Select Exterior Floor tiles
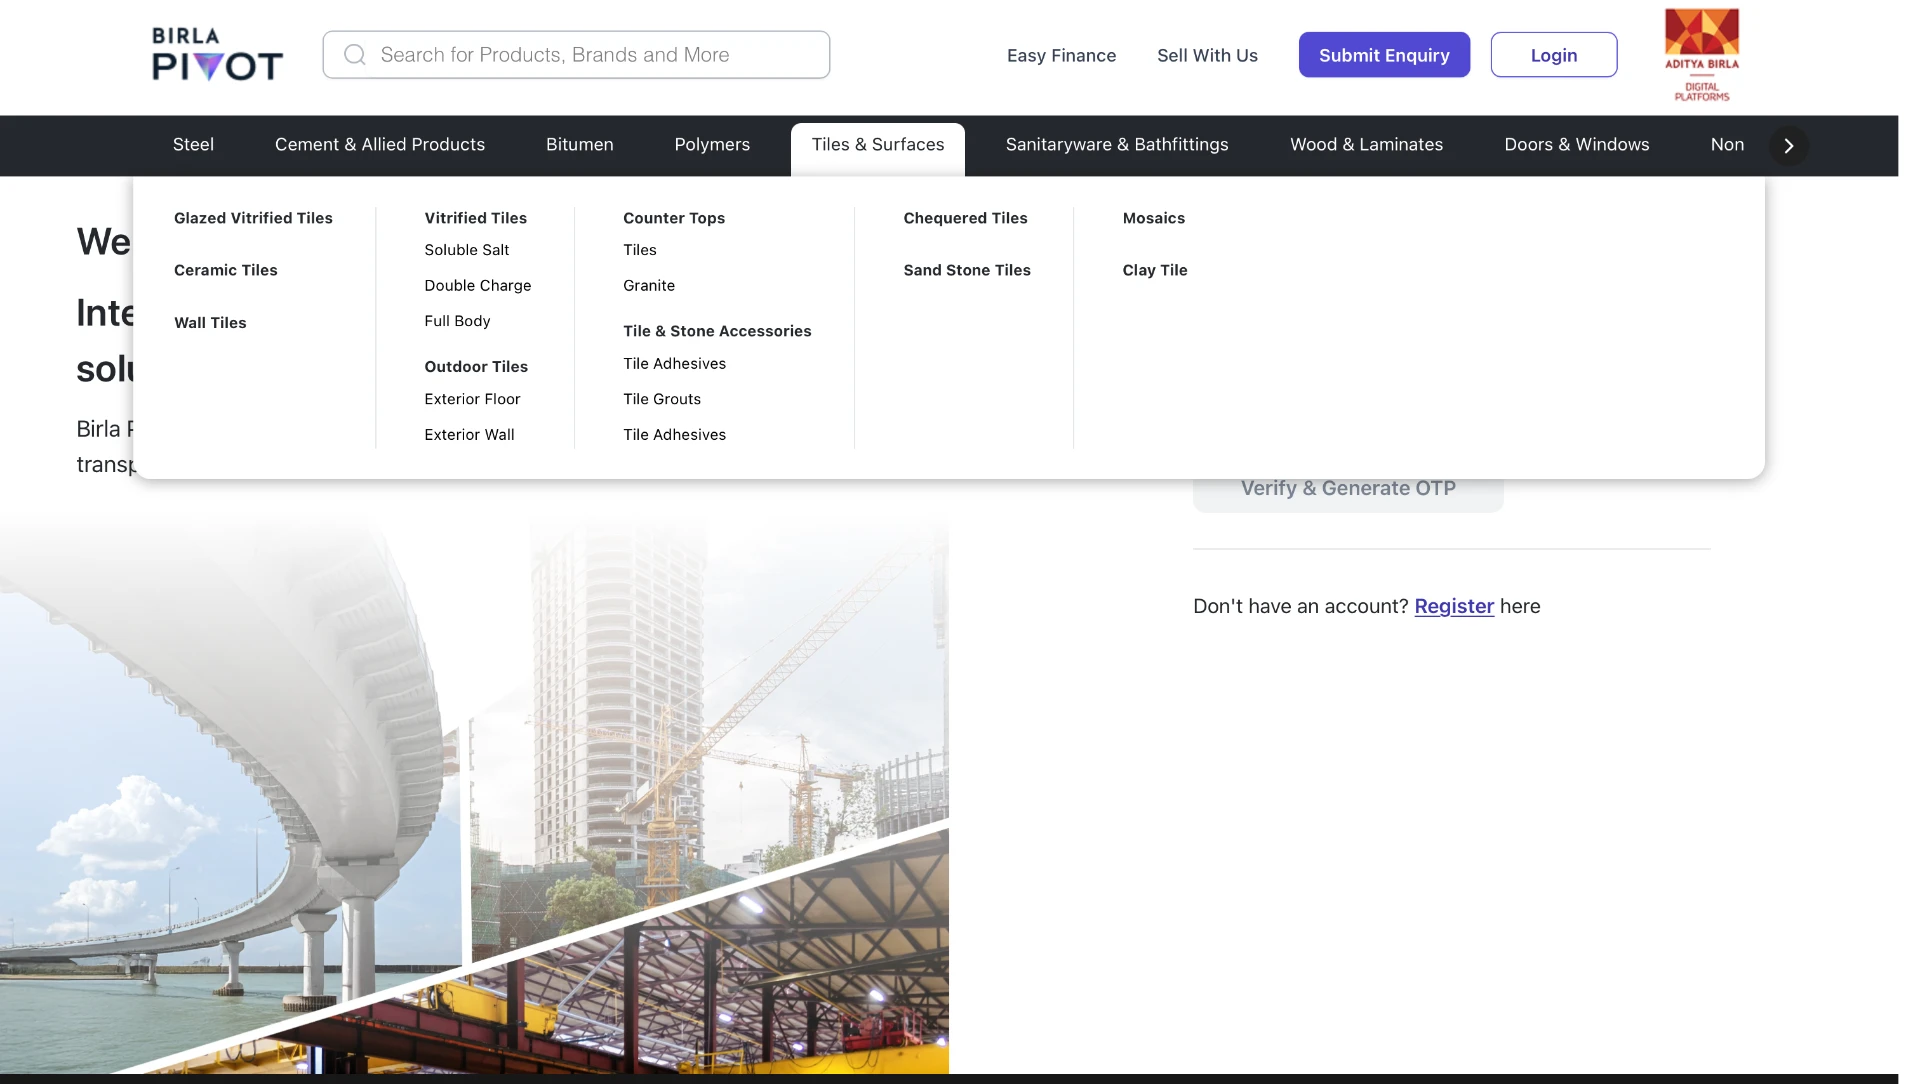This screenshot has height=1084, width=1920. point(472,399)
